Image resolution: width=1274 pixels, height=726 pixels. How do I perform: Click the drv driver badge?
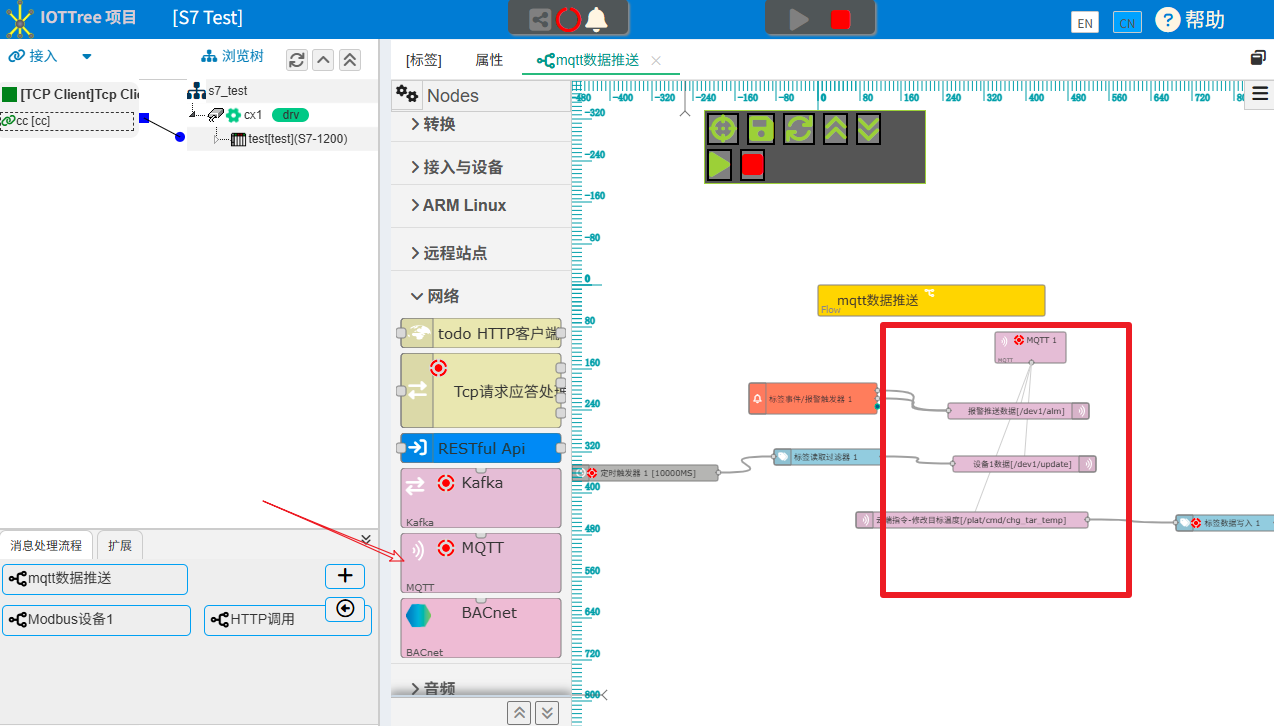click(x=290, y=115)
